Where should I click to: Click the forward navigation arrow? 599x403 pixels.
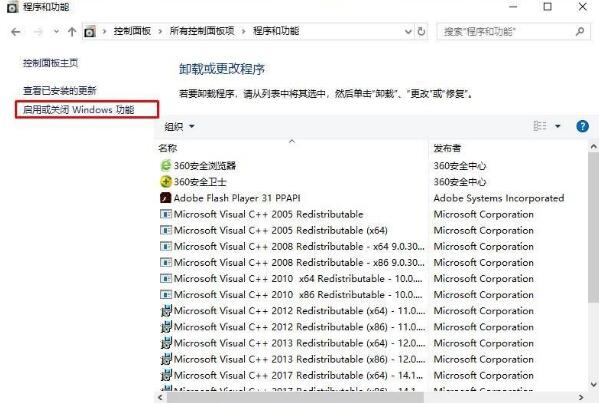click(38, 32)
